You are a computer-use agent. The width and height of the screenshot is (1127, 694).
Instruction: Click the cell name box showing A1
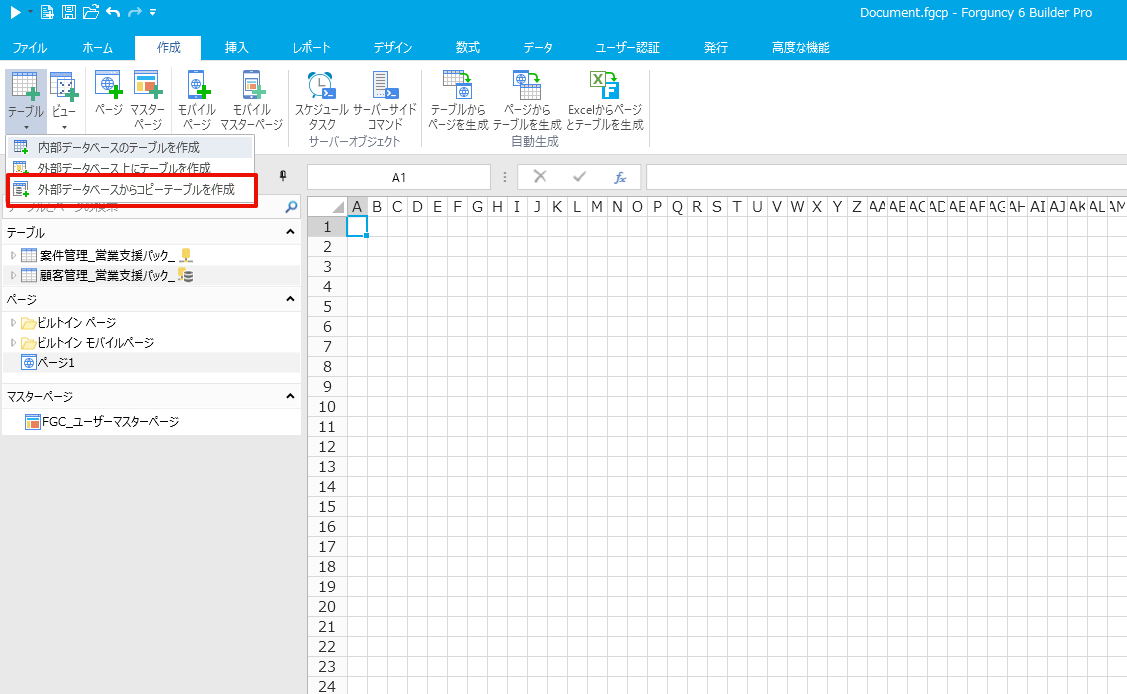click(399, 177)
